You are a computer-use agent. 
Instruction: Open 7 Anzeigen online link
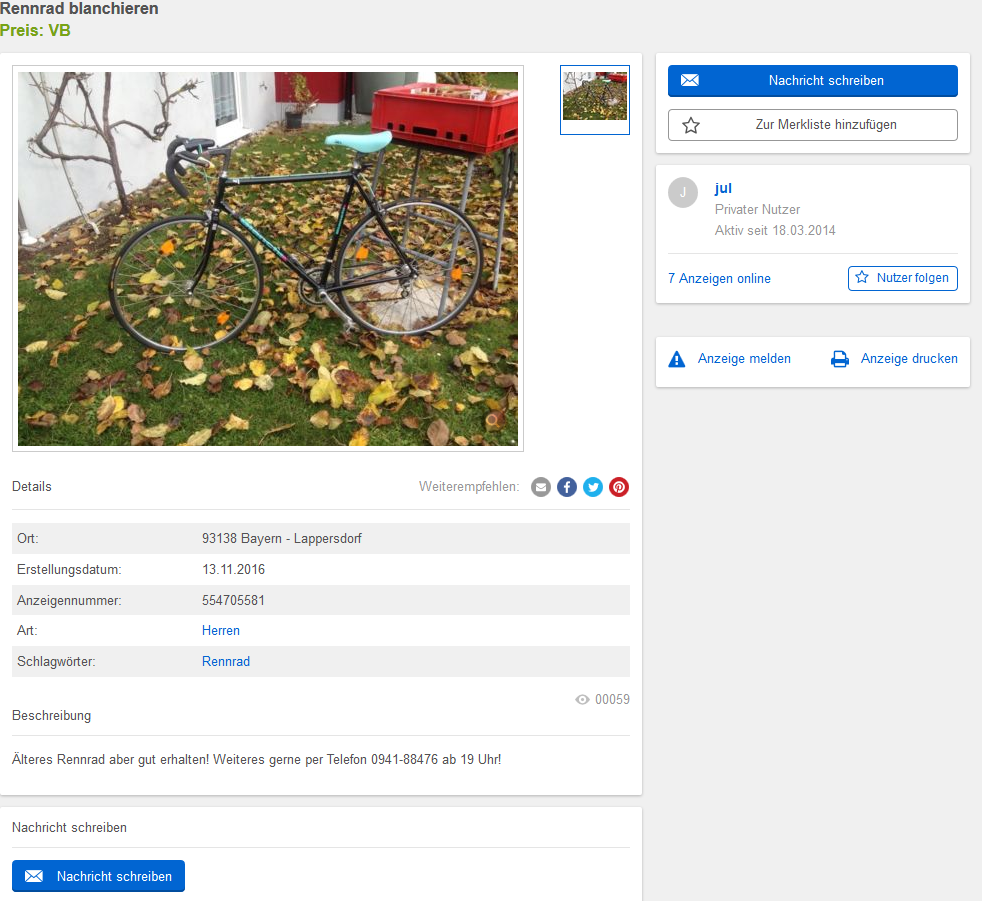719,279
